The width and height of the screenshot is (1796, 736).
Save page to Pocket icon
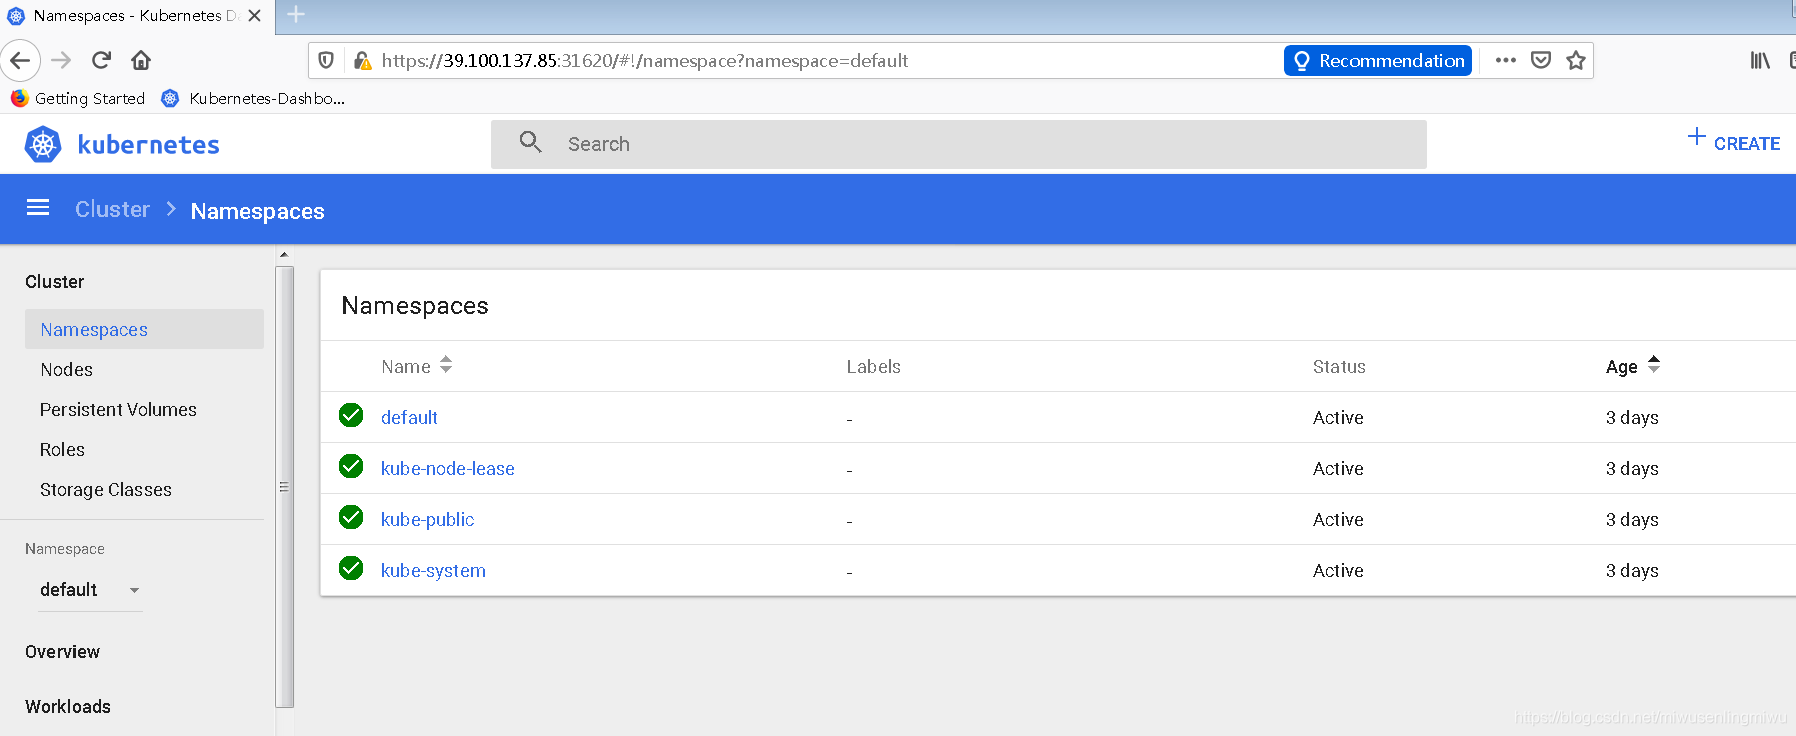click(1541, 61)
